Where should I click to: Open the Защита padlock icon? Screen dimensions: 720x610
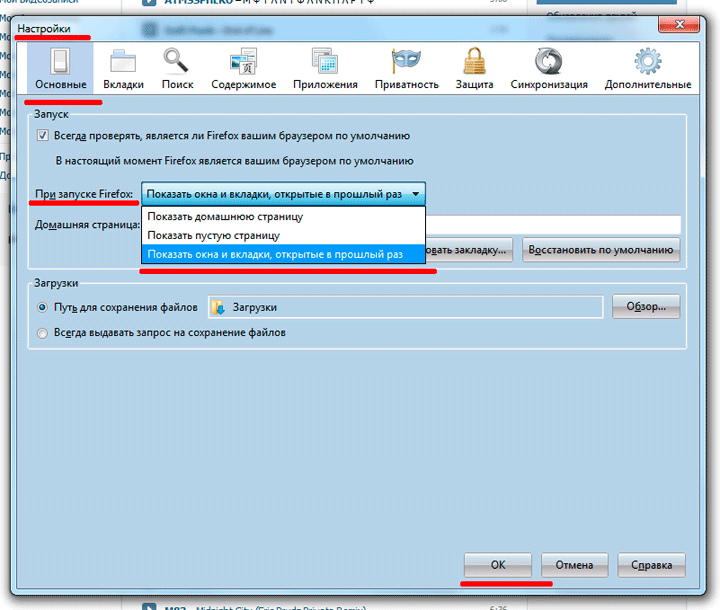[474, 61]
